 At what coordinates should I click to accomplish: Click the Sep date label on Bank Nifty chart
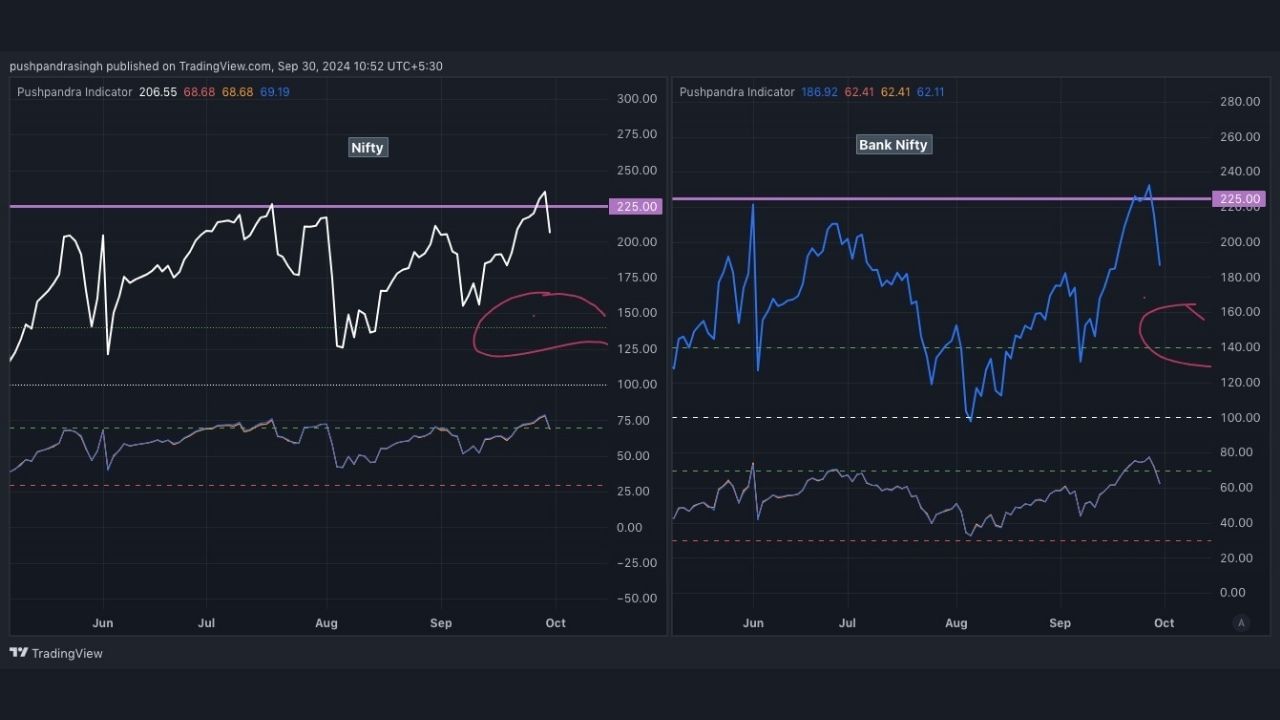coord(1060,623)
